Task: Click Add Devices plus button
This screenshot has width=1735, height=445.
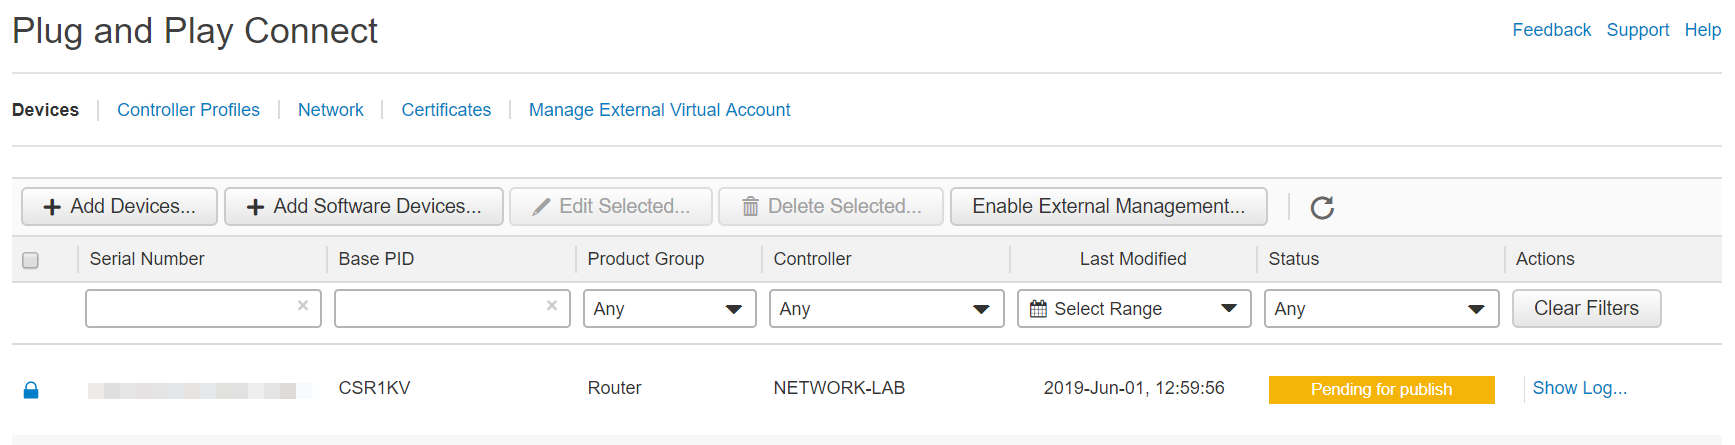Action: coord(119,207)
